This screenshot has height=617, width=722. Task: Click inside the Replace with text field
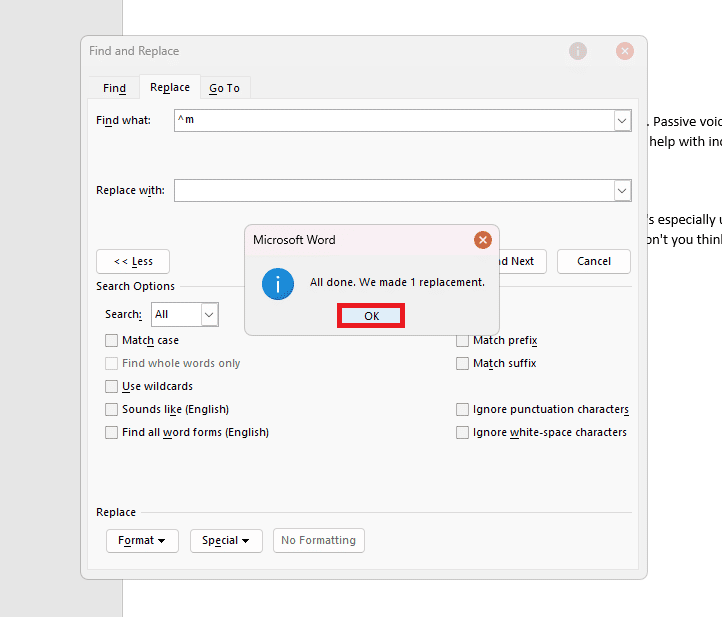pyautogui.click(x=392, y=190)
